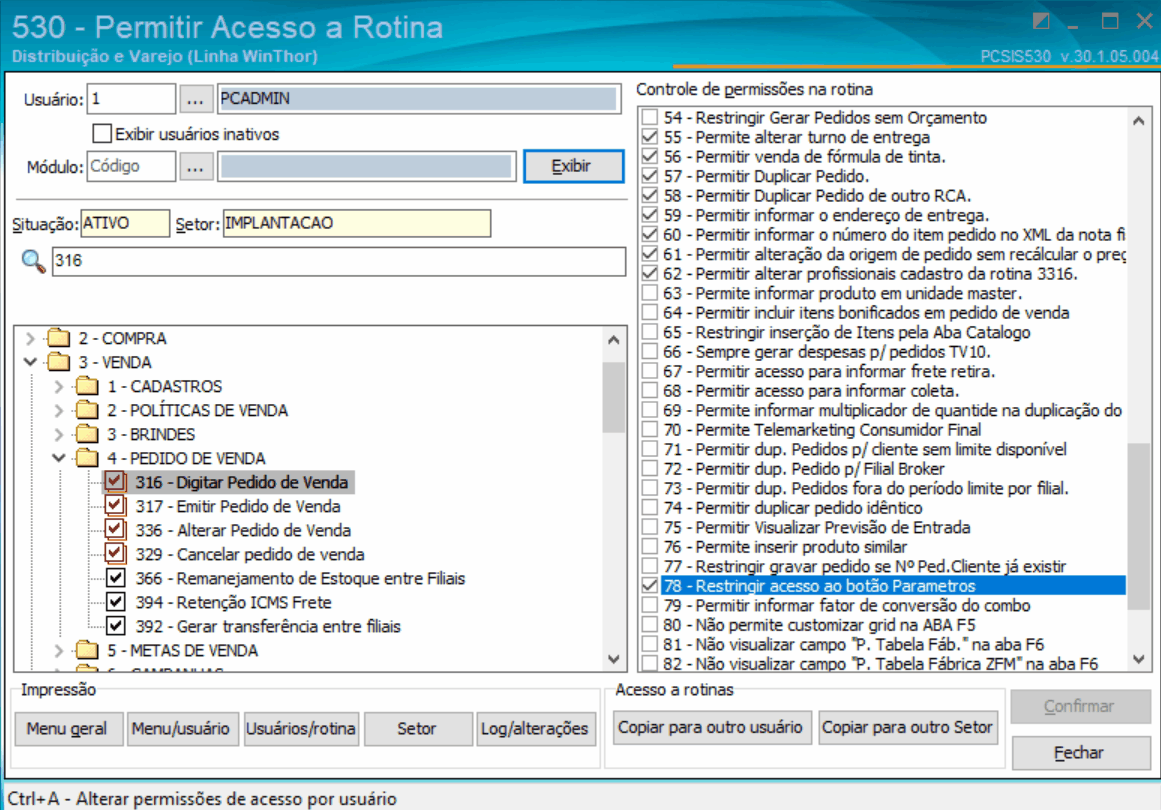Click the Setor field showing IMPLANTACAO
1161x810 pixels.
356,224
